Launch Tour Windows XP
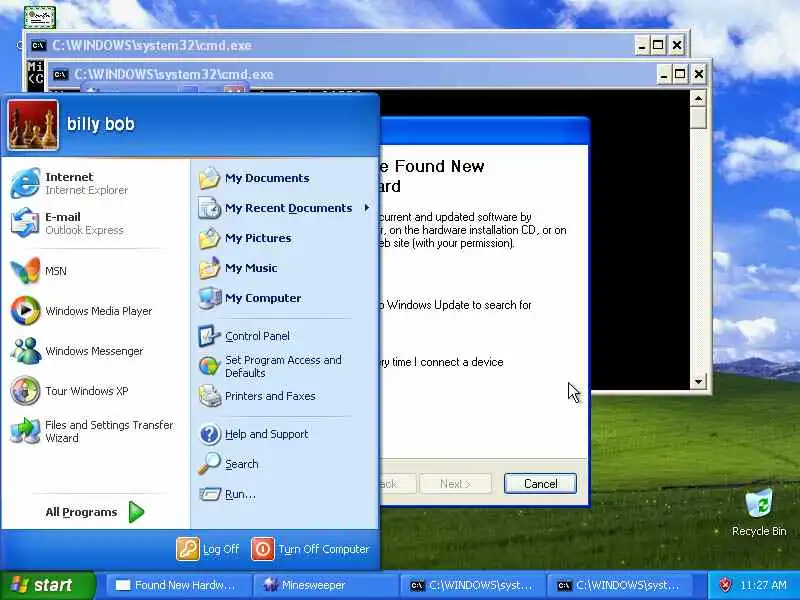800x600 pixels. [x=95, y=391]
